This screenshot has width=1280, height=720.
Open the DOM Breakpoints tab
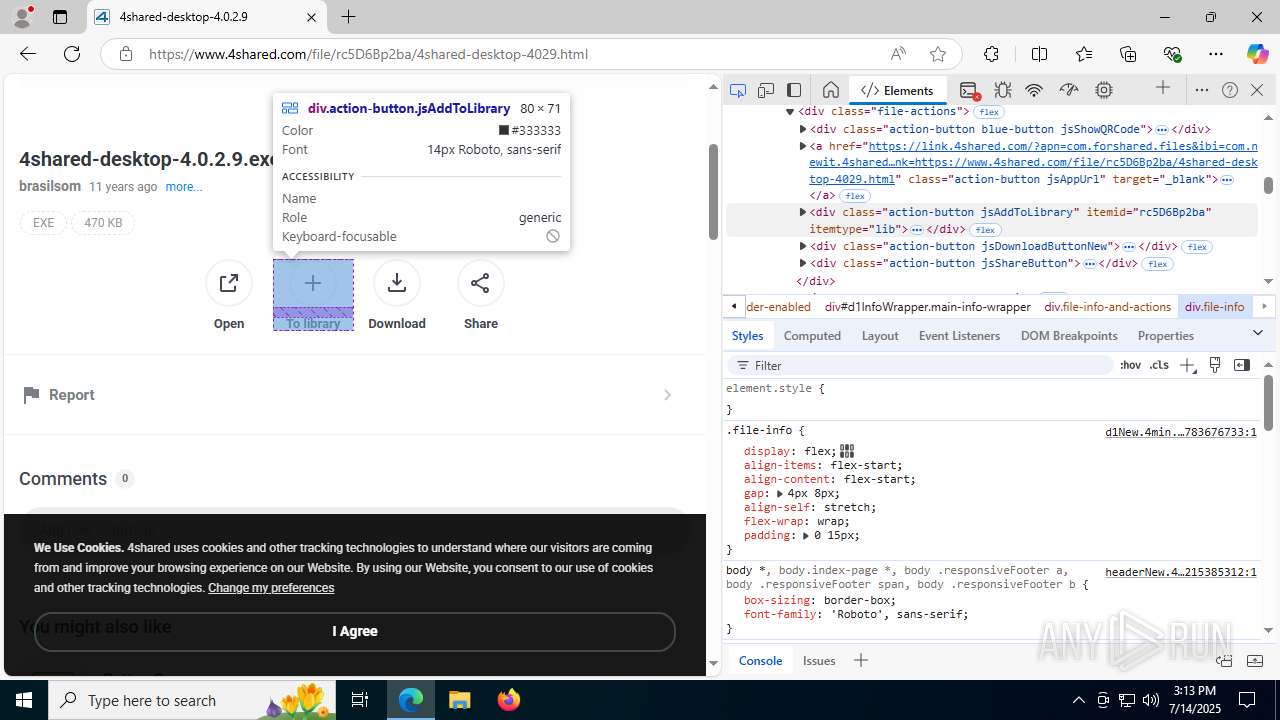[1069, 336]
